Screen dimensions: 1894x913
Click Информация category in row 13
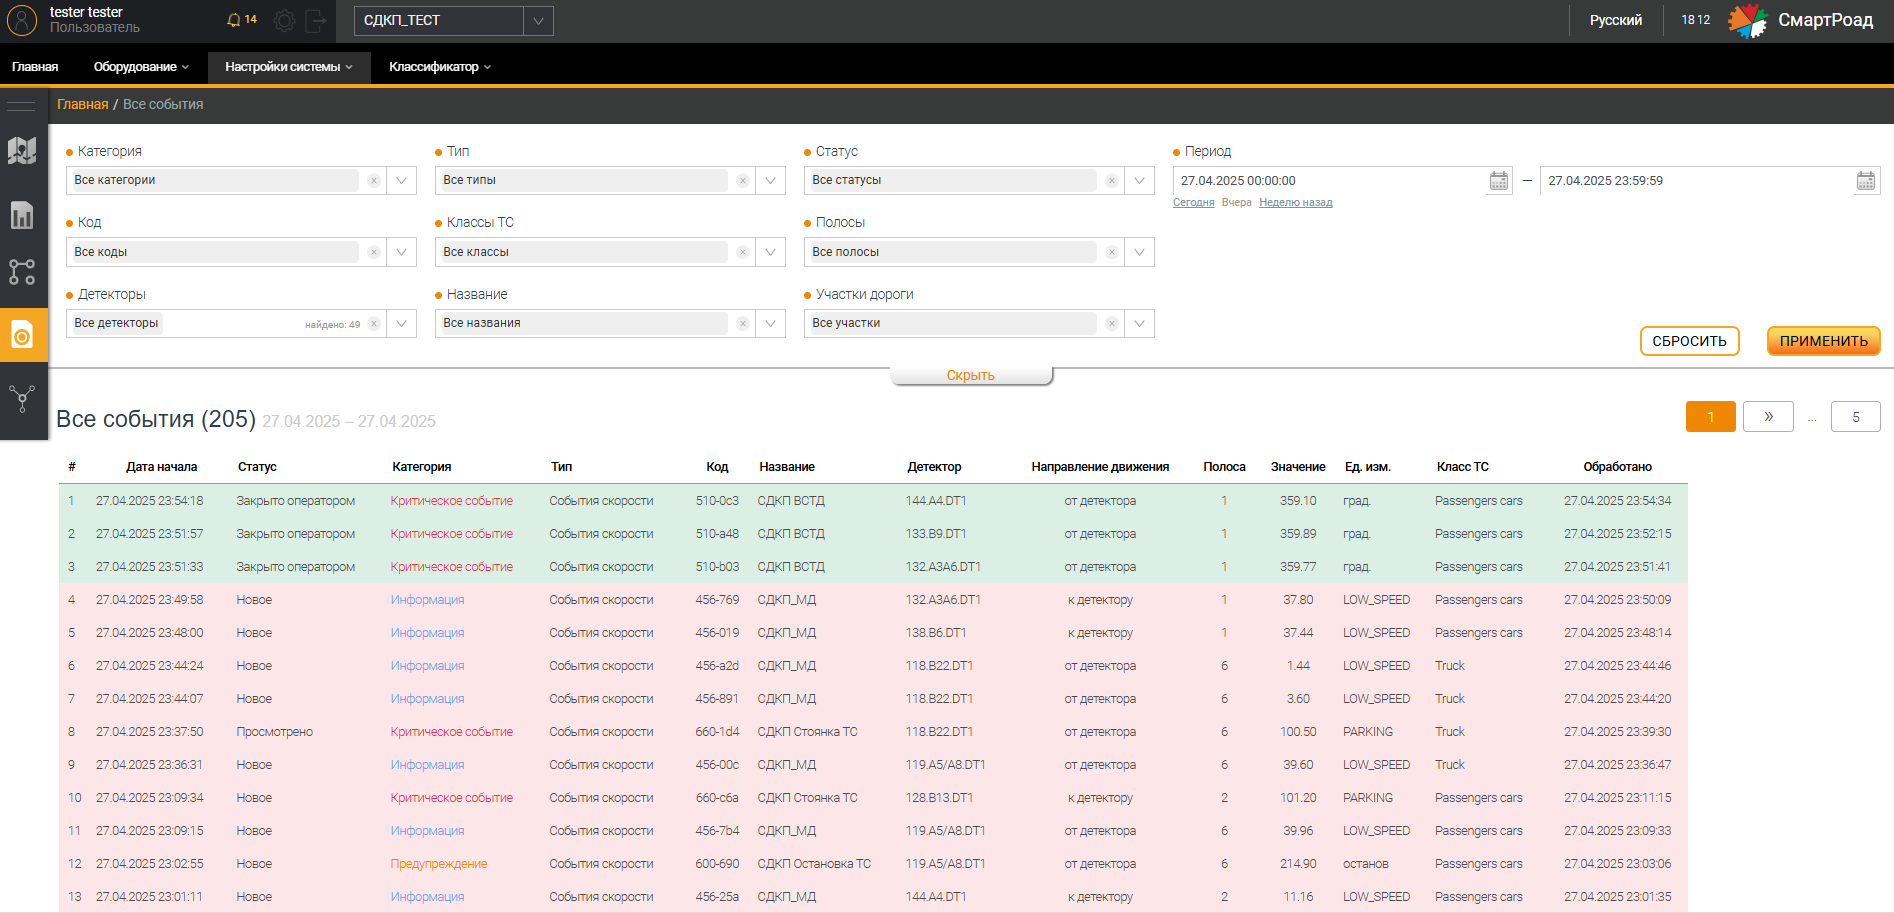(x=427, y=897)
